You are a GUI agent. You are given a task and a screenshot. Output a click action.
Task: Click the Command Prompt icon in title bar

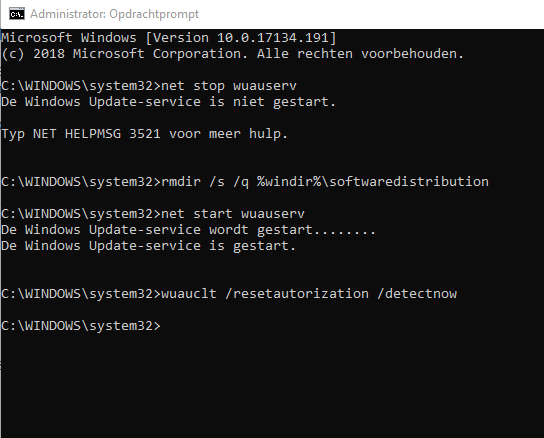click(17, 14)
